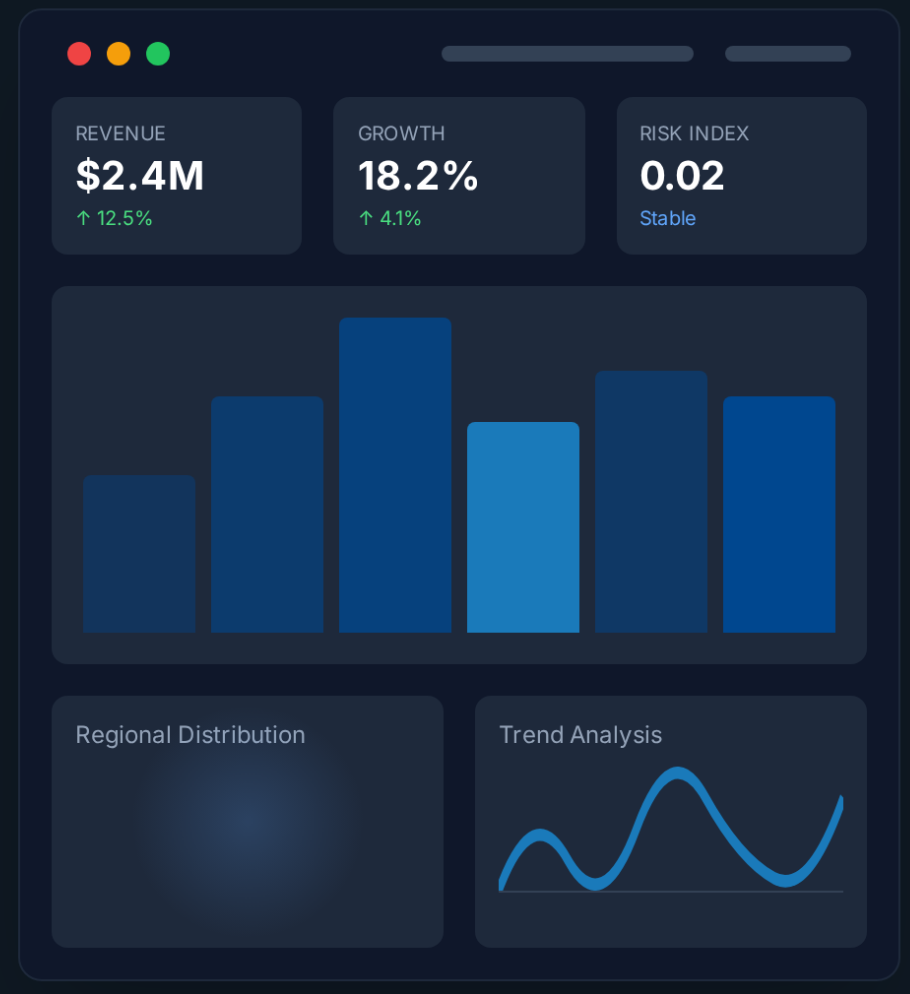Click the green maximize window button
The width and height of the screenshot is (910, 994).
(158, 54)
